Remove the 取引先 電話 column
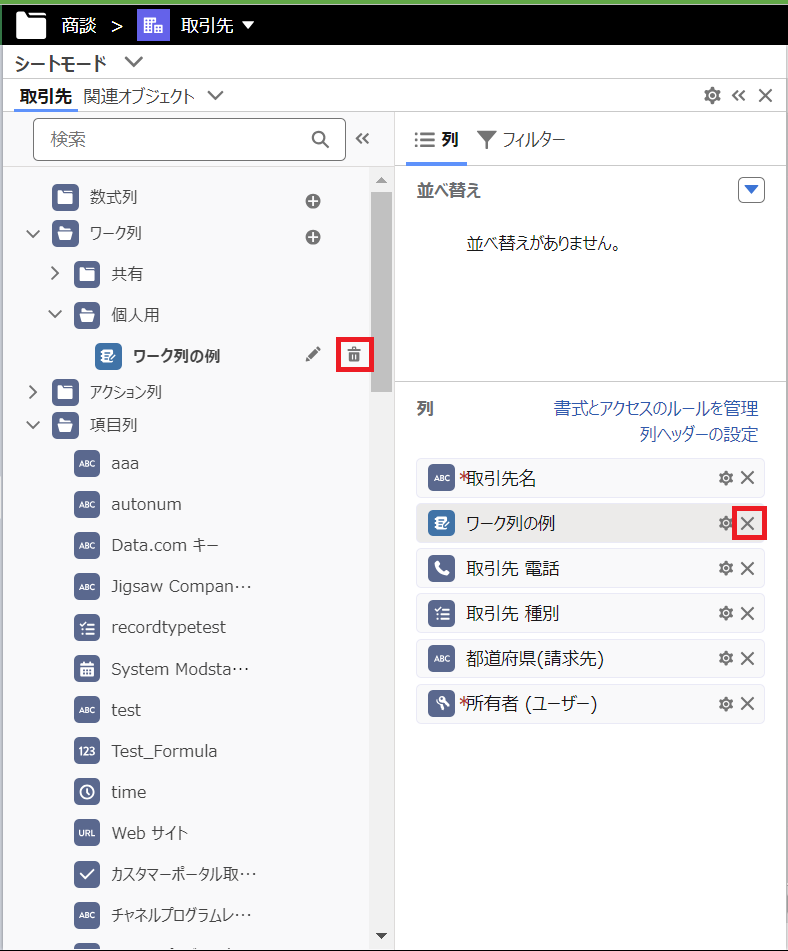The image size is (788, 951). pos(747,568)
